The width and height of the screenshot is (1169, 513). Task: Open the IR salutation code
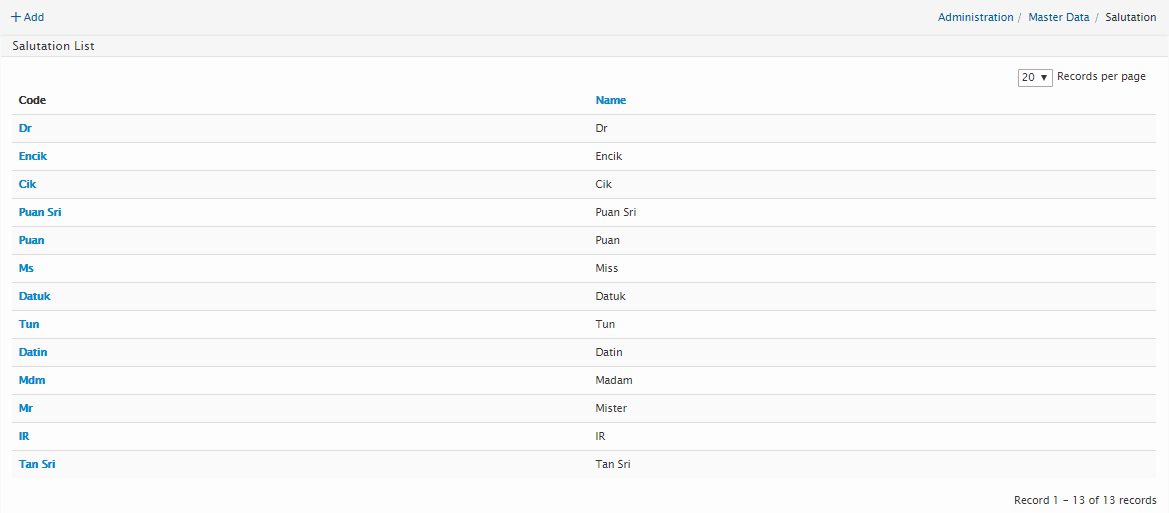click(24, 436)
